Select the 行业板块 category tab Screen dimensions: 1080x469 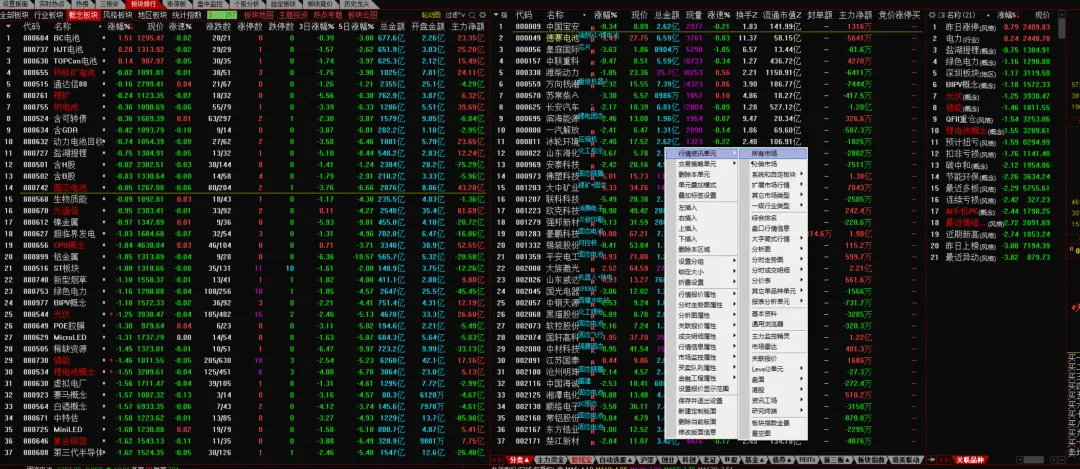coord(48,14)
